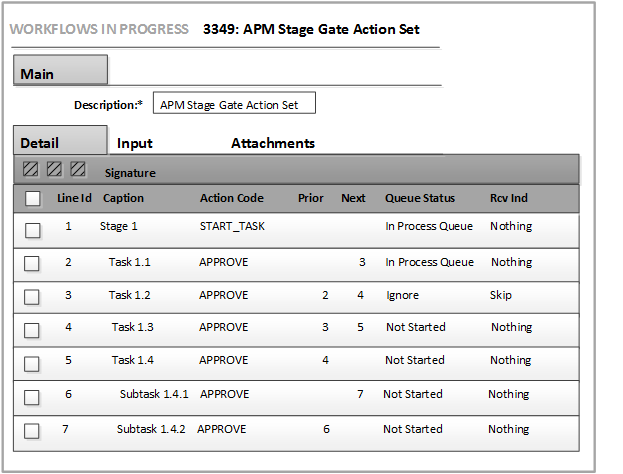
Task: Open the Attachments tab
Action: [x=273, y=143]
